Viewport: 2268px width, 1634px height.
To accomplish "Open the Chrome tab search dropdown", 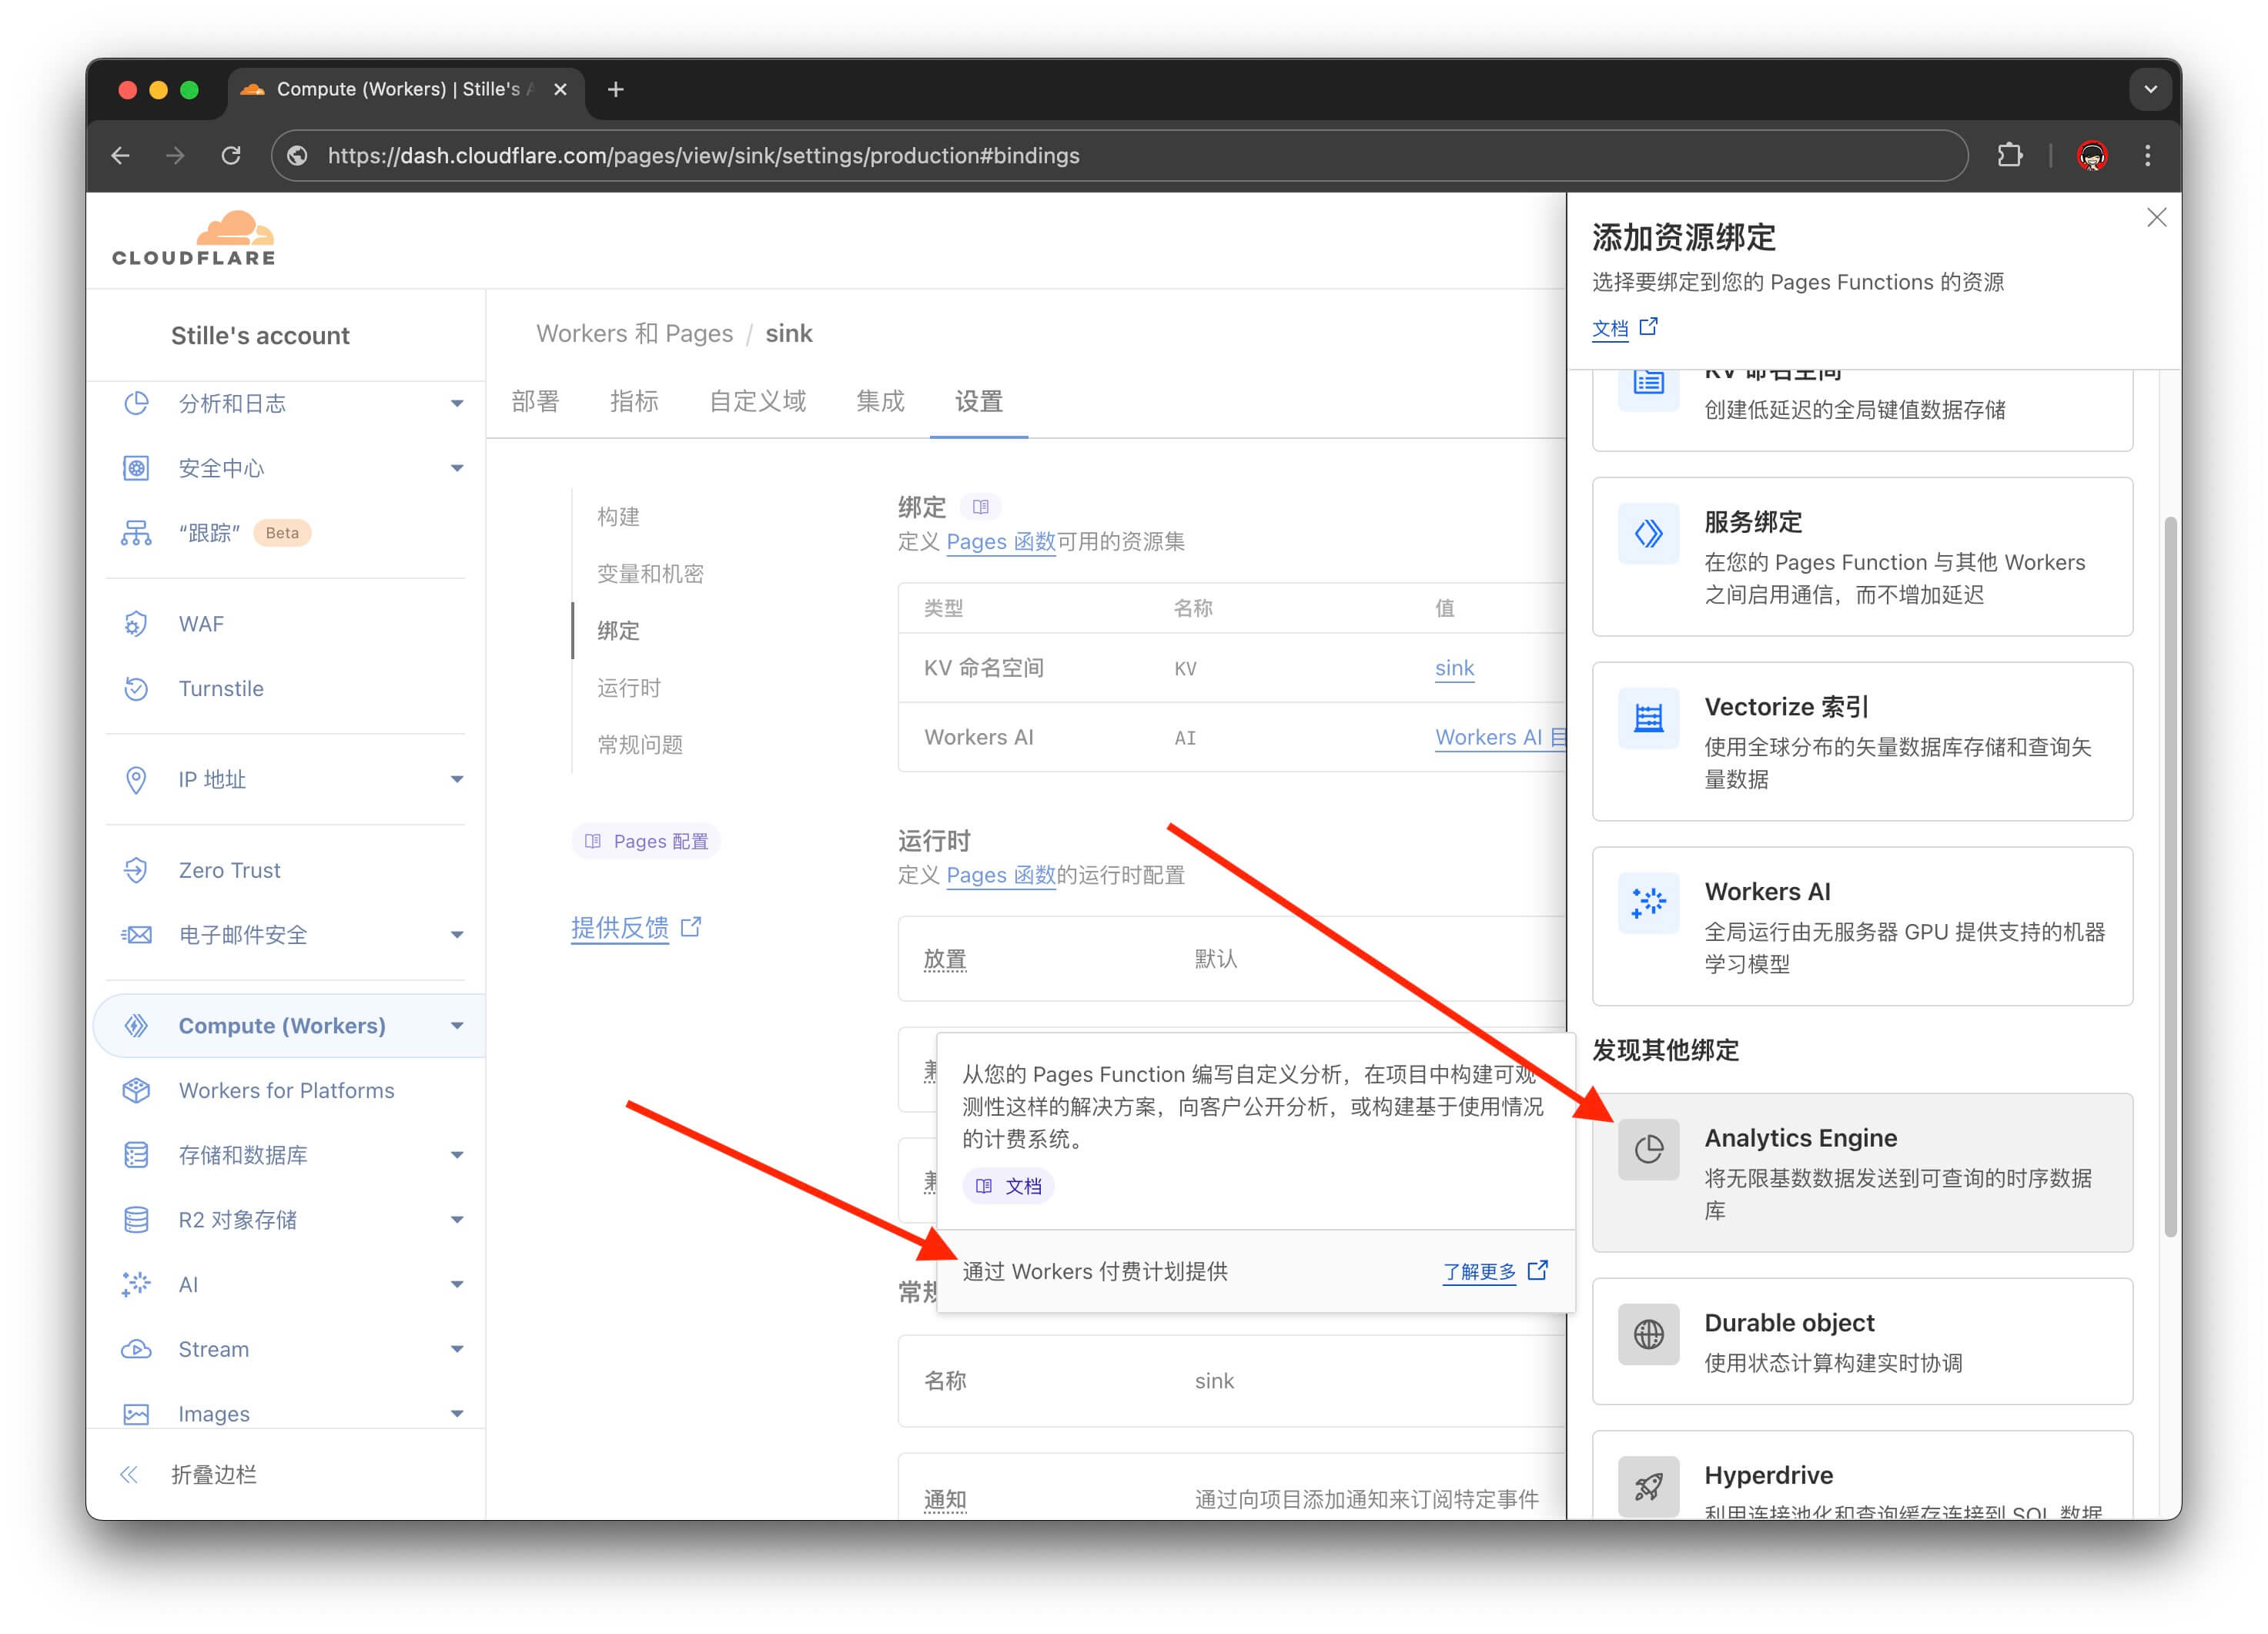I will point(2150,89).
